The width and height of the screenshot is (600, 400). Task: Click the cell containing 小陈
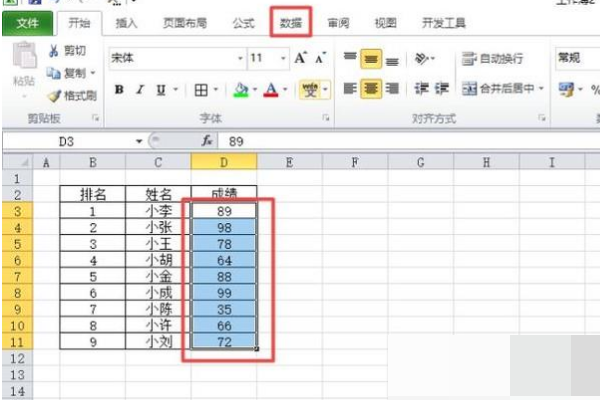click(158, 309)
